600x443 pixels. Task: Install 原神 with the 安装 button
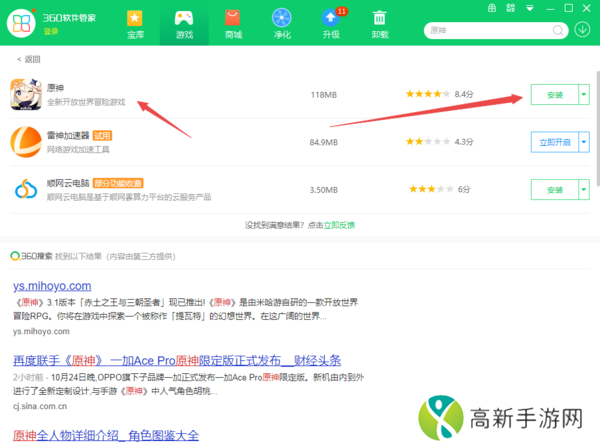pos(554,95)
